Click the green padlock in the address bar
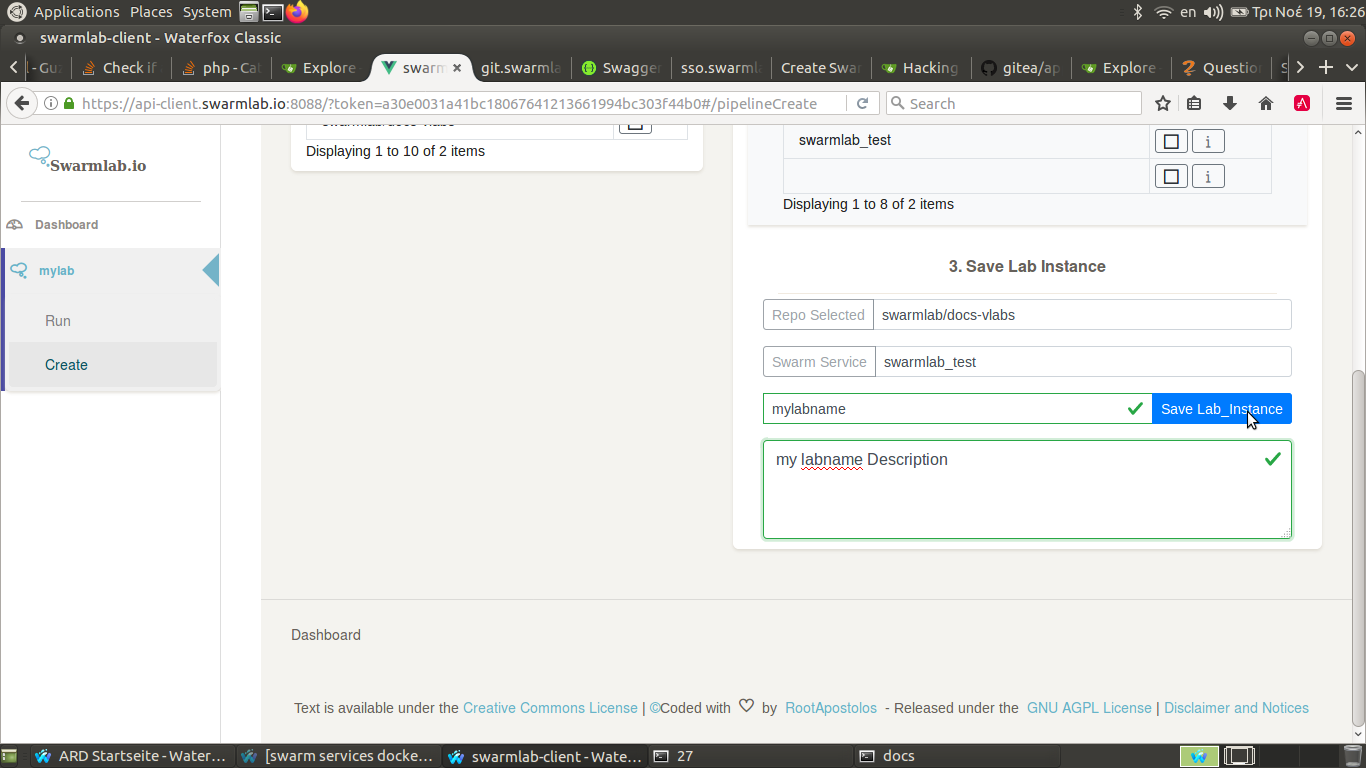 [69, 103]
